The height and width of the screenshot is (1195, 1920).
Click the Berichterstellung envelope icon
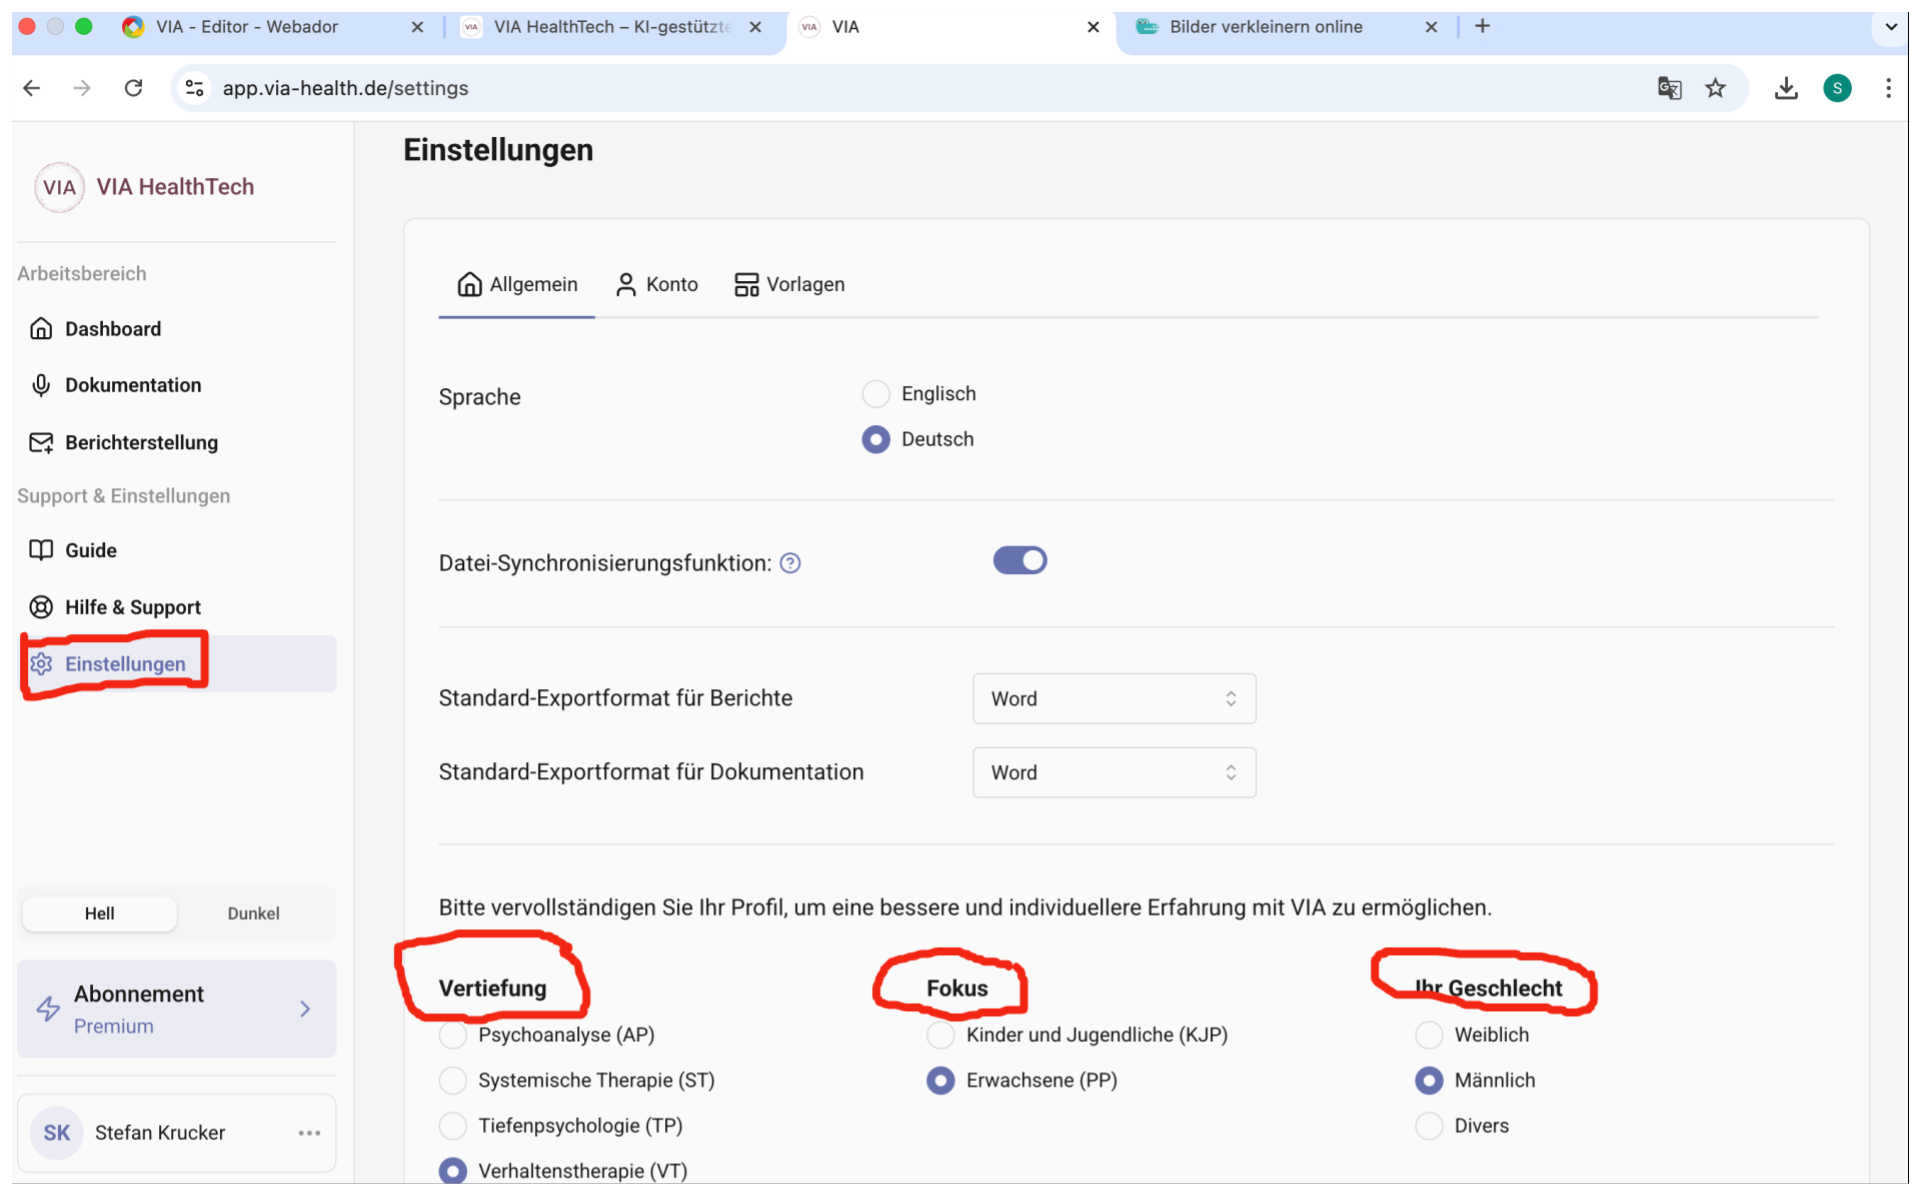pos(41,442)
